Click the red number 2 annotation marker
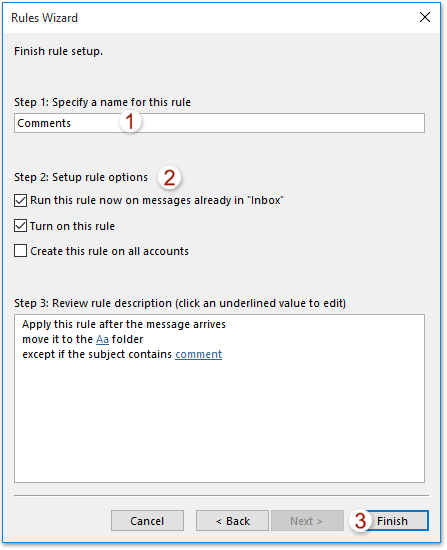447x550 pixels. tap(169, 178)
